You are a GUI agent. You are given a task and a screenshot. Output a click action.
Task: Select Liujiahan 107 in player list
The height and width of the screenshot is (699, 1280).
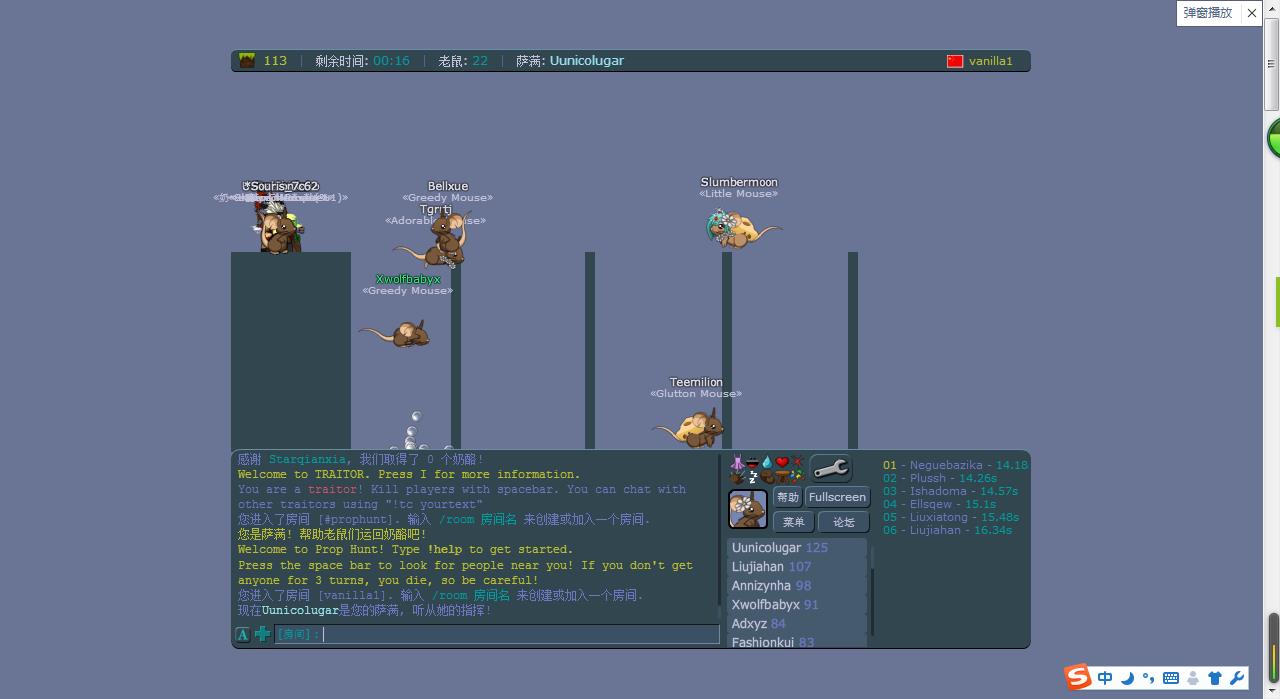[797, 567]
